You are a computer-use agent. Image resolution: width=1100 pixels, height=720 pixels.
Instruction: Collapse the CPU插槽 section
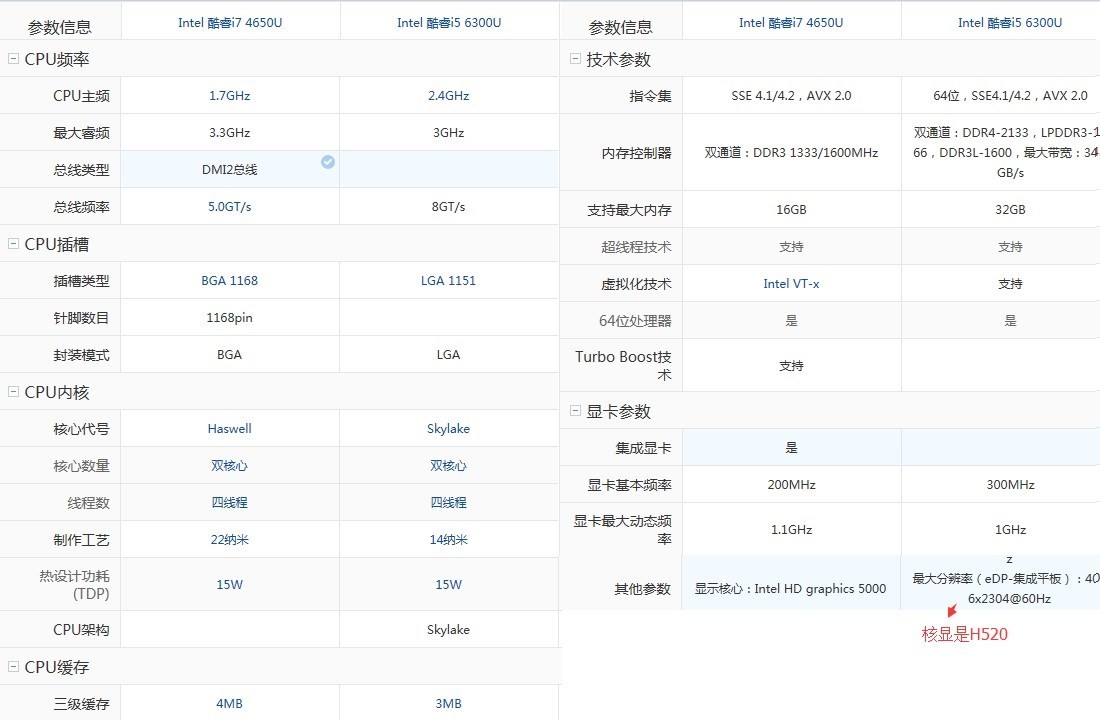13,244
